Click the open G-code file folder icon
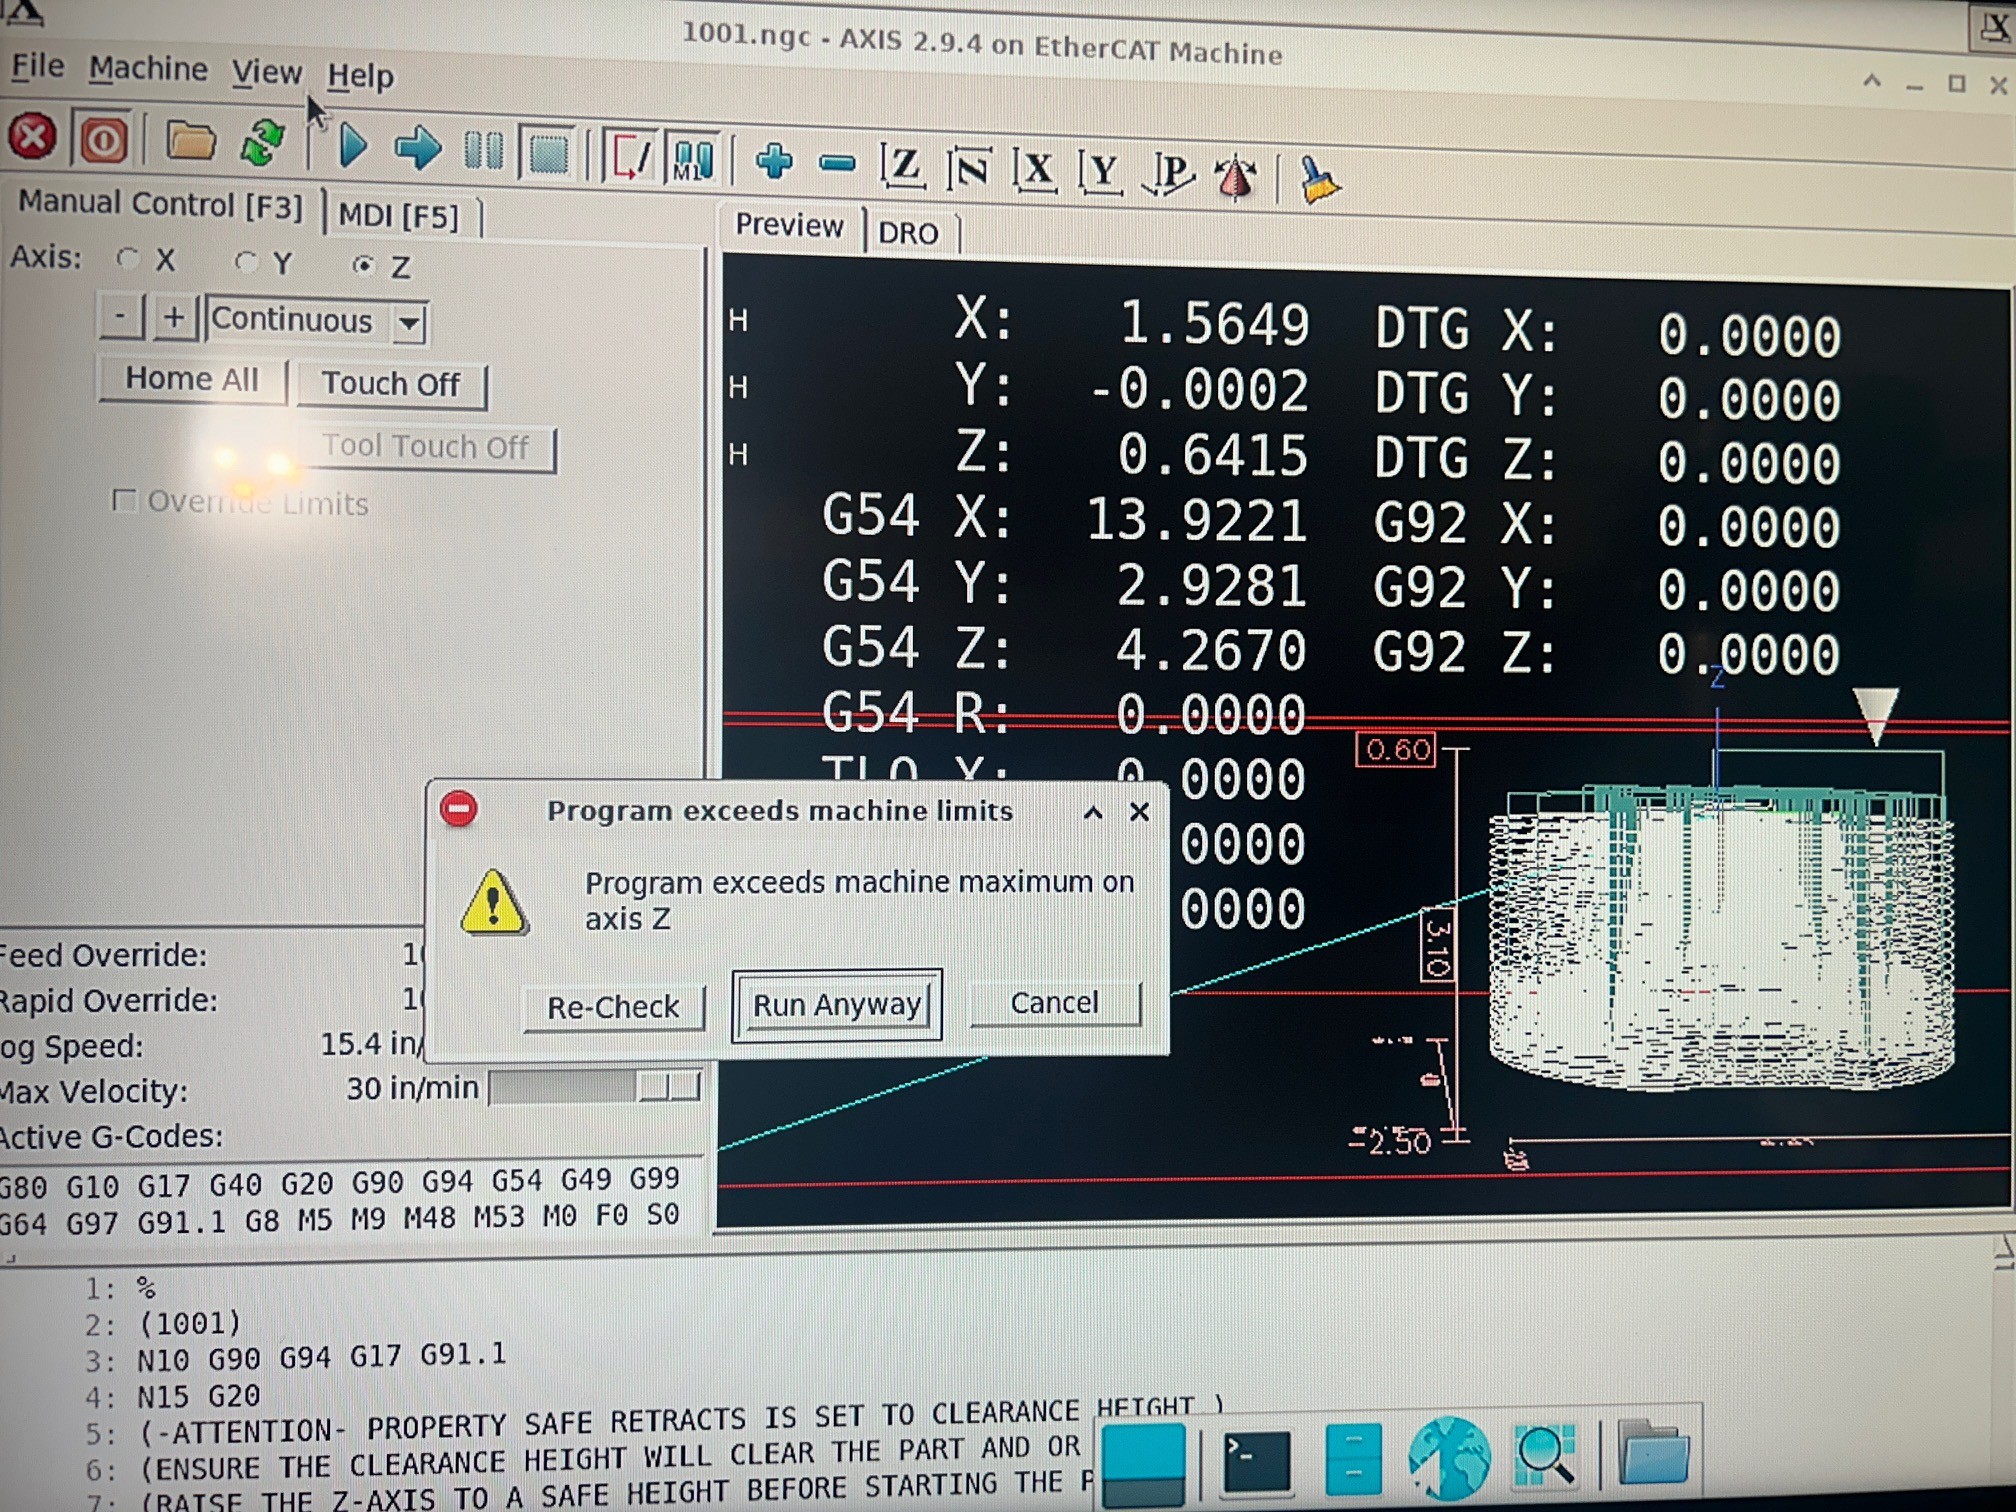The image size is (2016, 1512). (190, 142)
